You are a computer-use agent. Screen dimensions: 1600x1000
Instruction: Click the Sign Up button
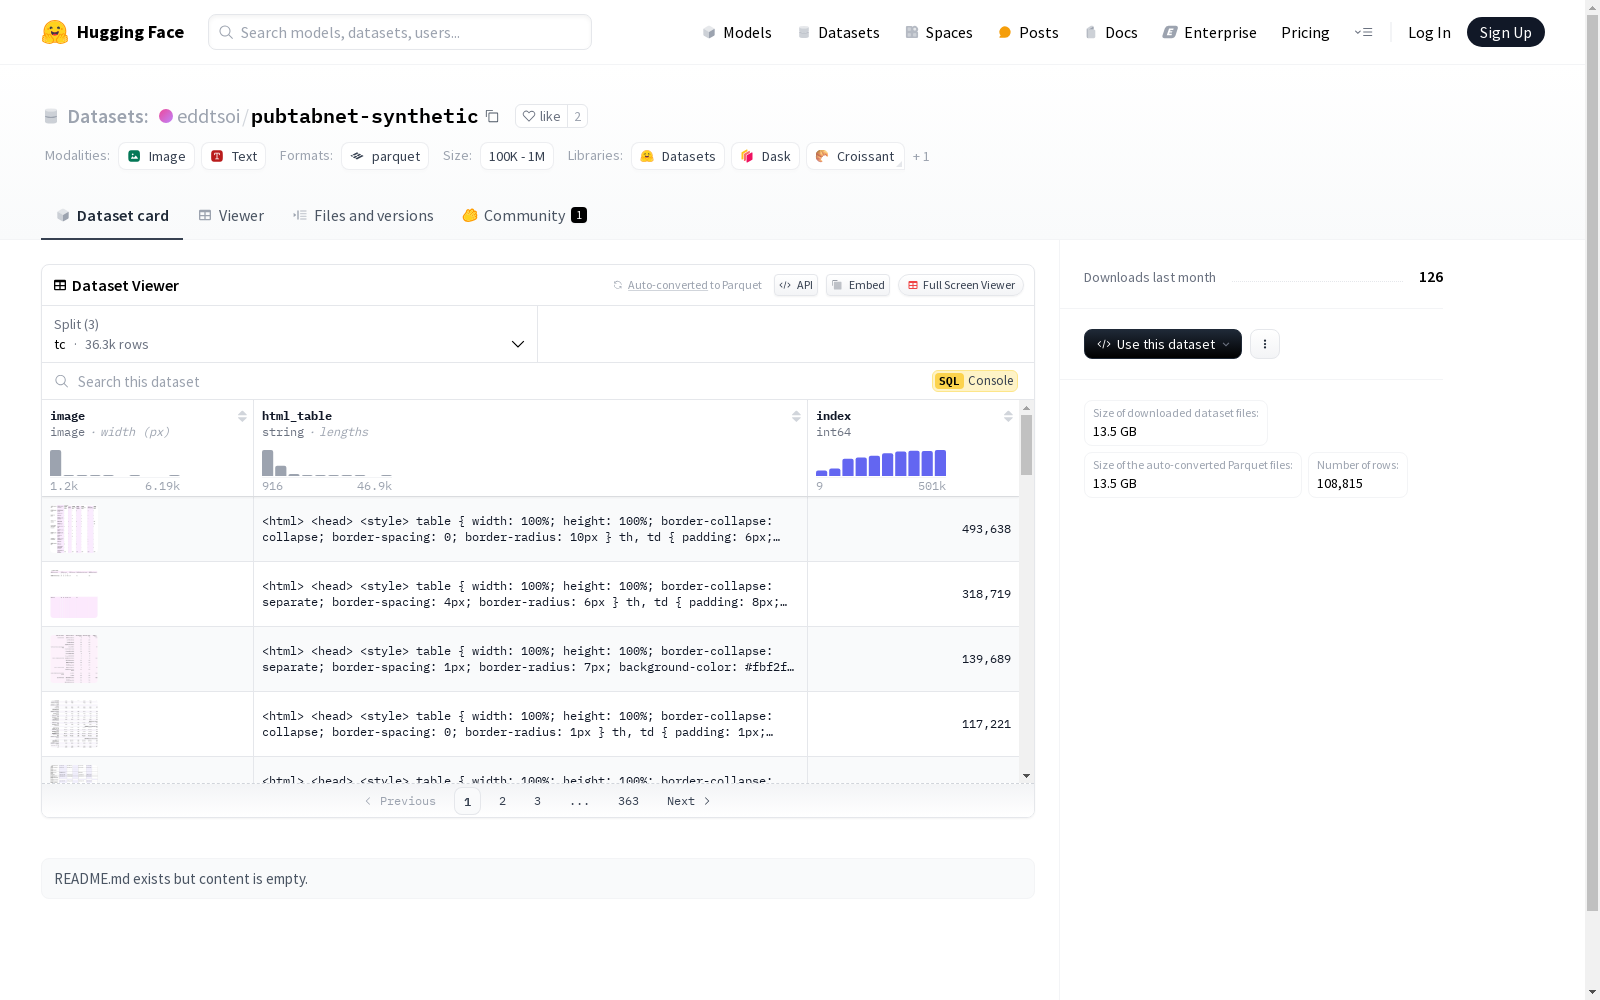pyautogui.click(x=1505, y=32)
